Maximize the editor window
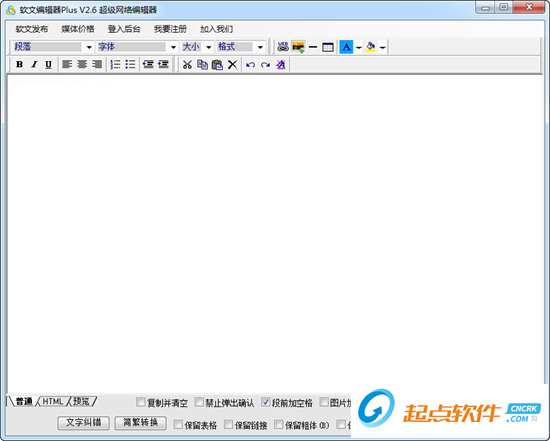 coord(504,7)
